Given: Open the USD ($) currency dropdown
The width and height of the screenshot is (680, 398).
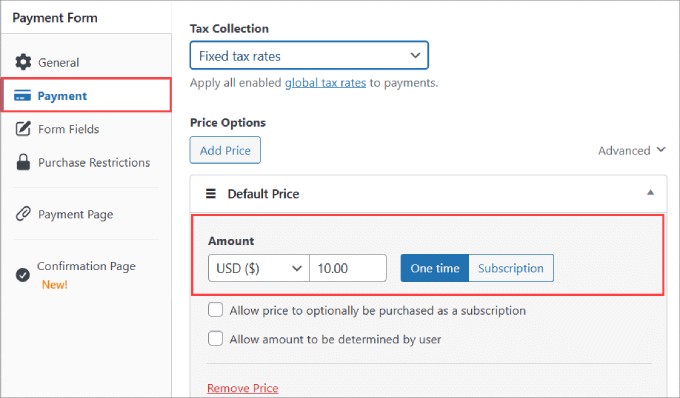Looking at the screenshot, I should click(x=259, y=268).
